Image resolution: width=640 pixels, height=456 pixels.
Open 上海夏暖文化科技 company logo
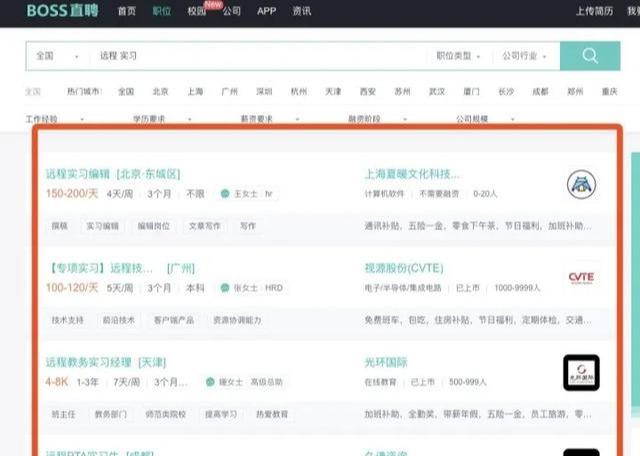pos(581,184)
